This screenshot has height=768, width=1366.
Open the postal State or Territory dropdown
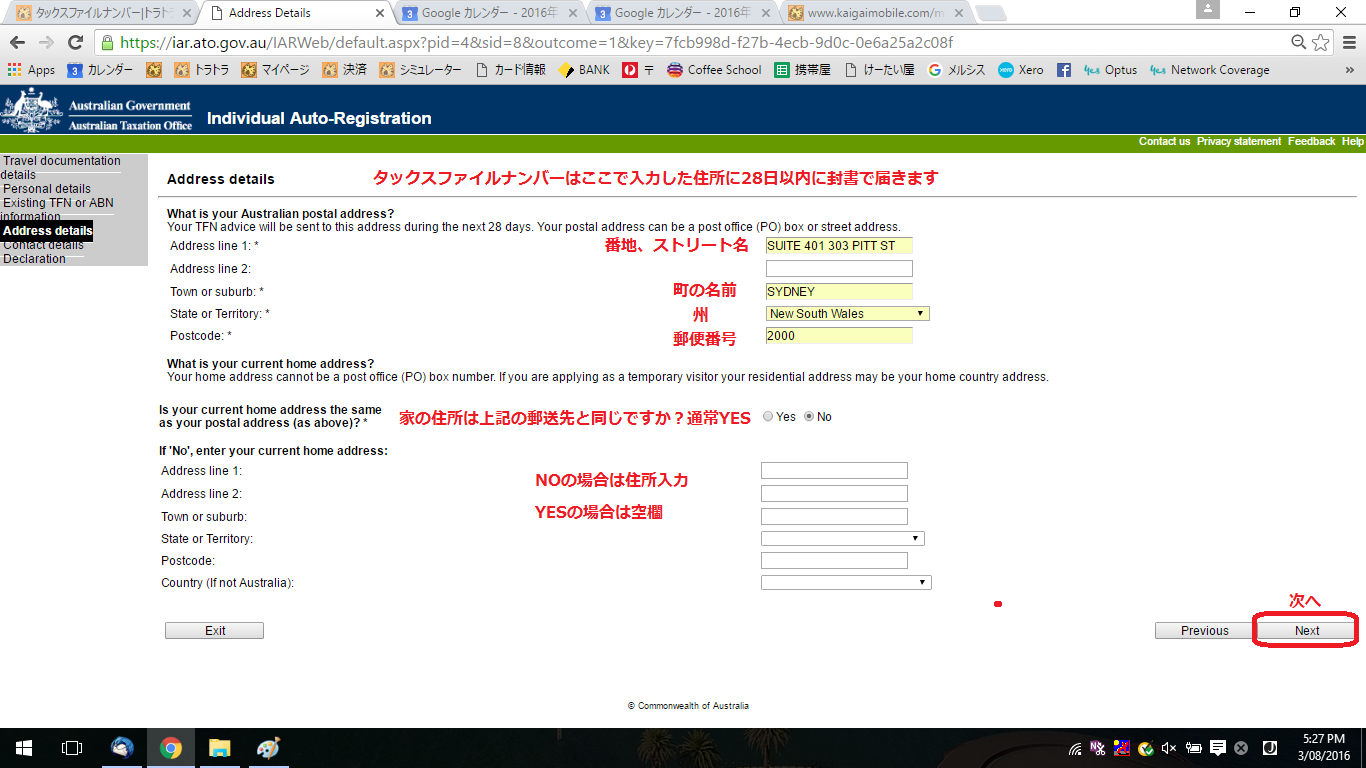[x=847, y=314]
